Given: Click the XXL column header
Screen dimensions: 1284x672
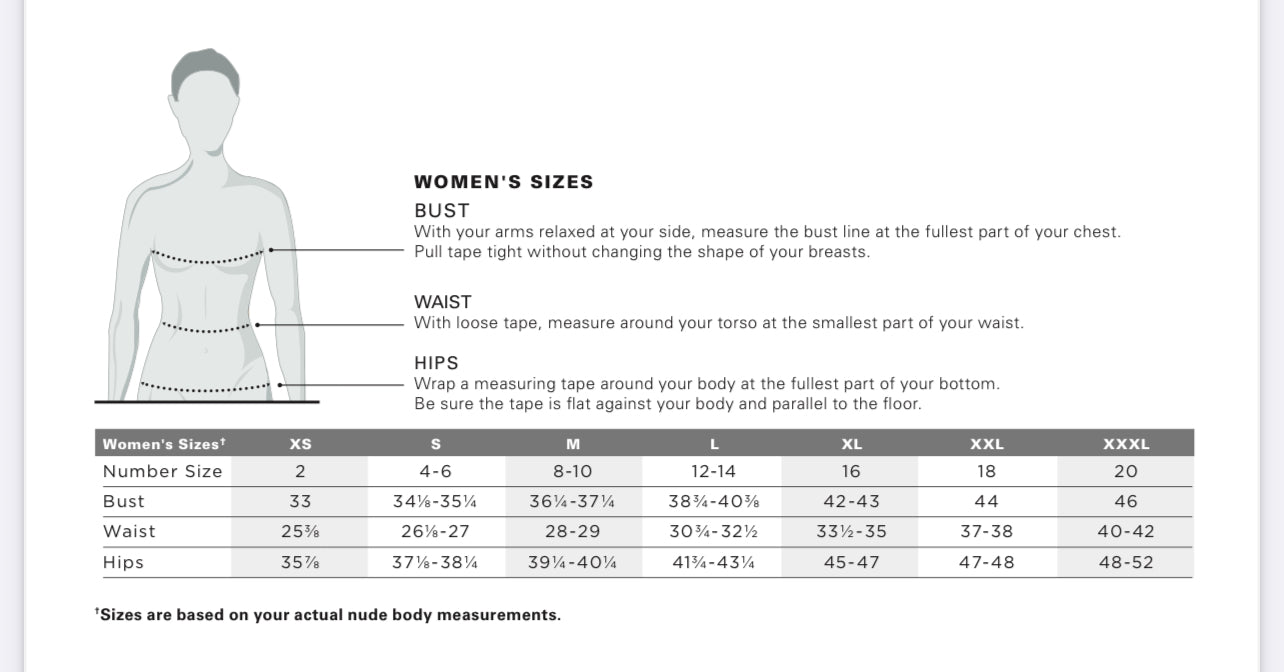Looking at the screenshot, I should [987, 444].
